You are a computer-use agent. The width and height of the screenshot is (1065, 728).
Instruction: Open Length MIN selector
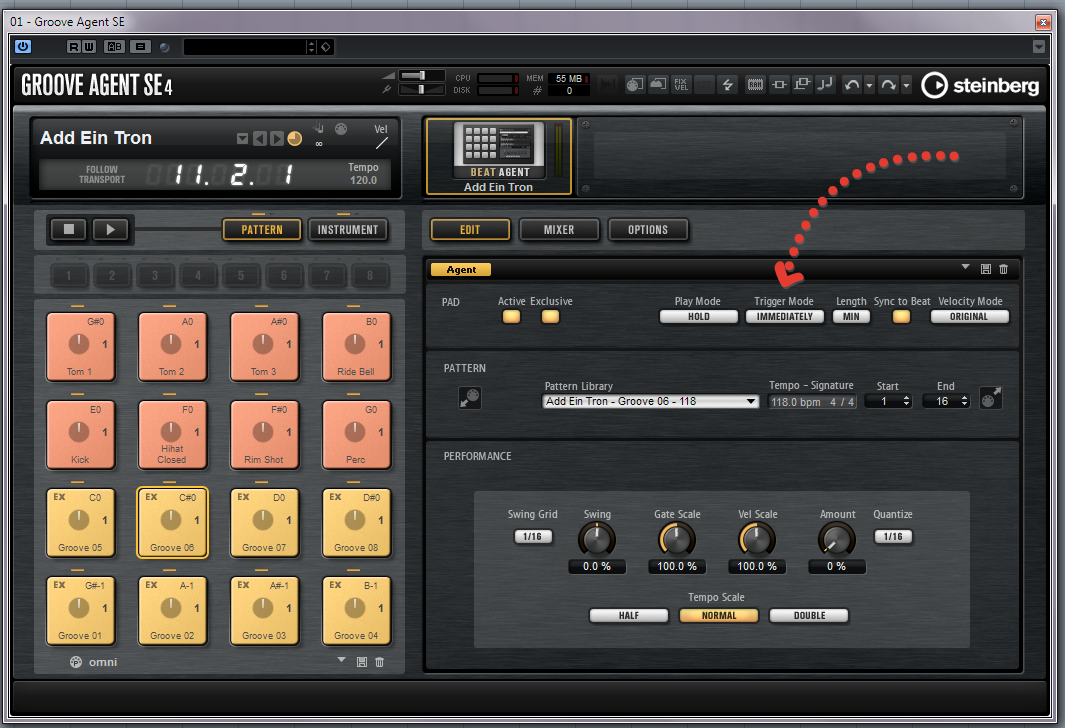click(851, 316)
